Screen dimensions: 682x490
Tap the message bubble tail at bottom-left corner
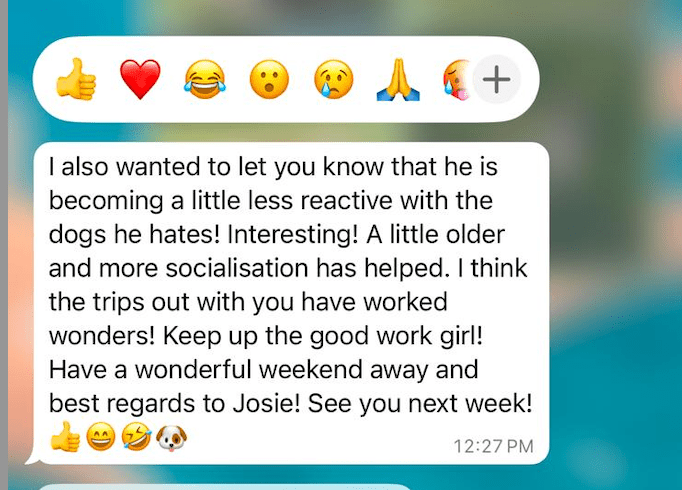32,459
